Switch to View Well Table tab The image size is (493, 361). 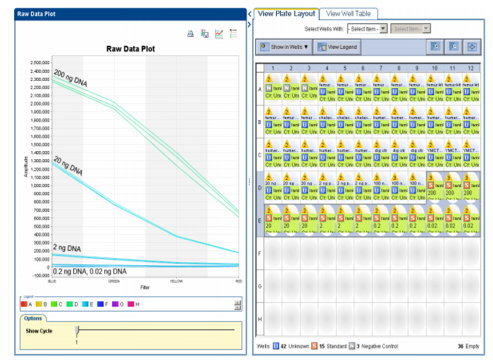(x=348, y=14)
